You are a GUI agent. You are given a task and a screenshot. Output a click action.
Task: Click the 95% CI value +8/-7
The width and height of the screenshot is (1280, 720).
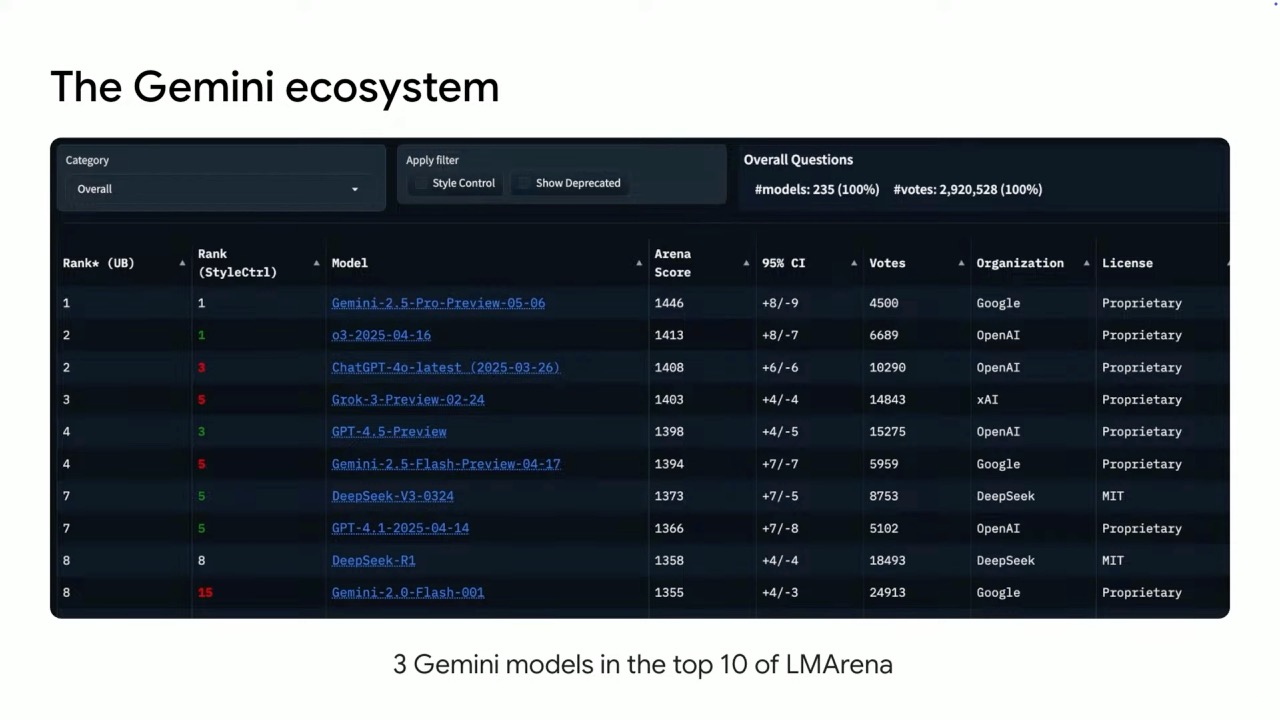(x=780, y=335)
